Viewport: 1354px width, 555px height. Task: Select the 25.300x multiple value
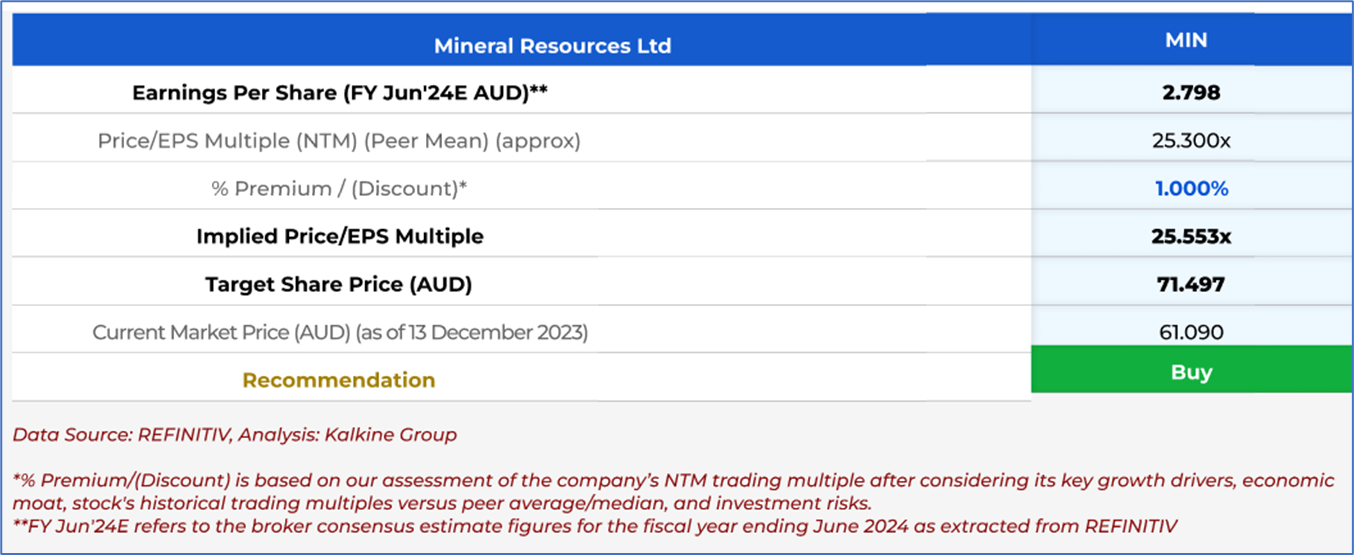pyautogui.click(x=1191, y=141)
